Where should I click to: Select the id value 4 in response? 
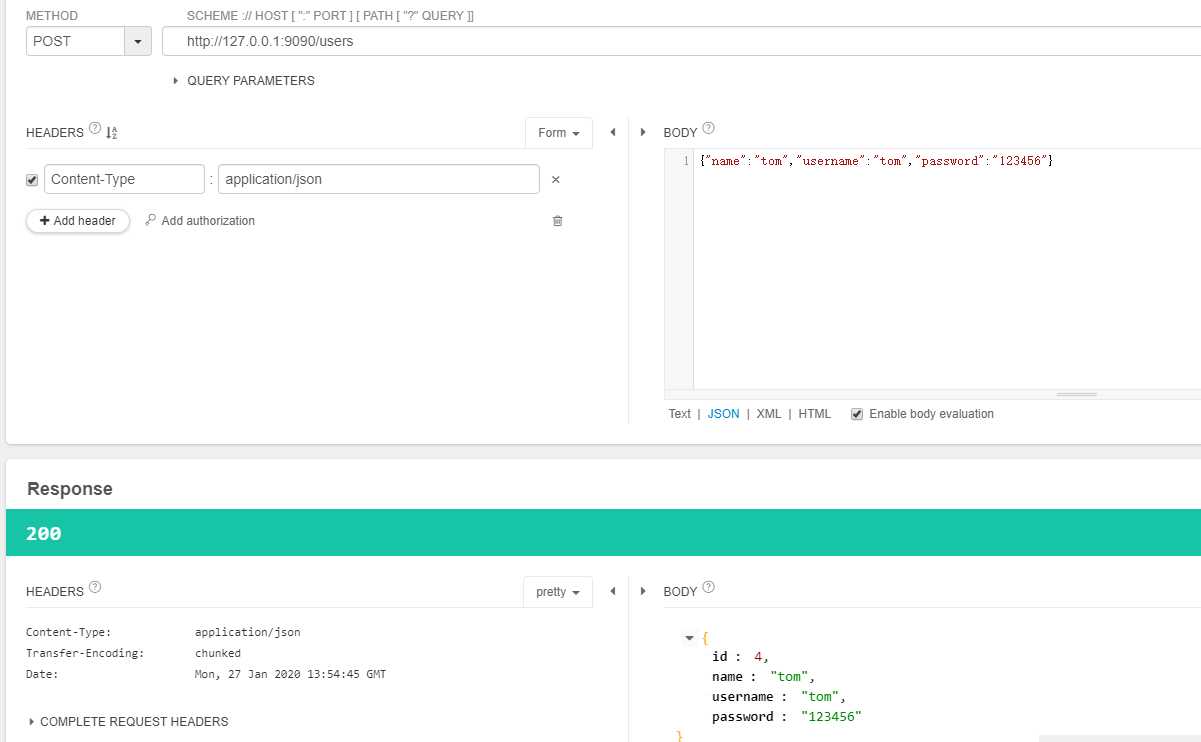(x=759, y=657)
